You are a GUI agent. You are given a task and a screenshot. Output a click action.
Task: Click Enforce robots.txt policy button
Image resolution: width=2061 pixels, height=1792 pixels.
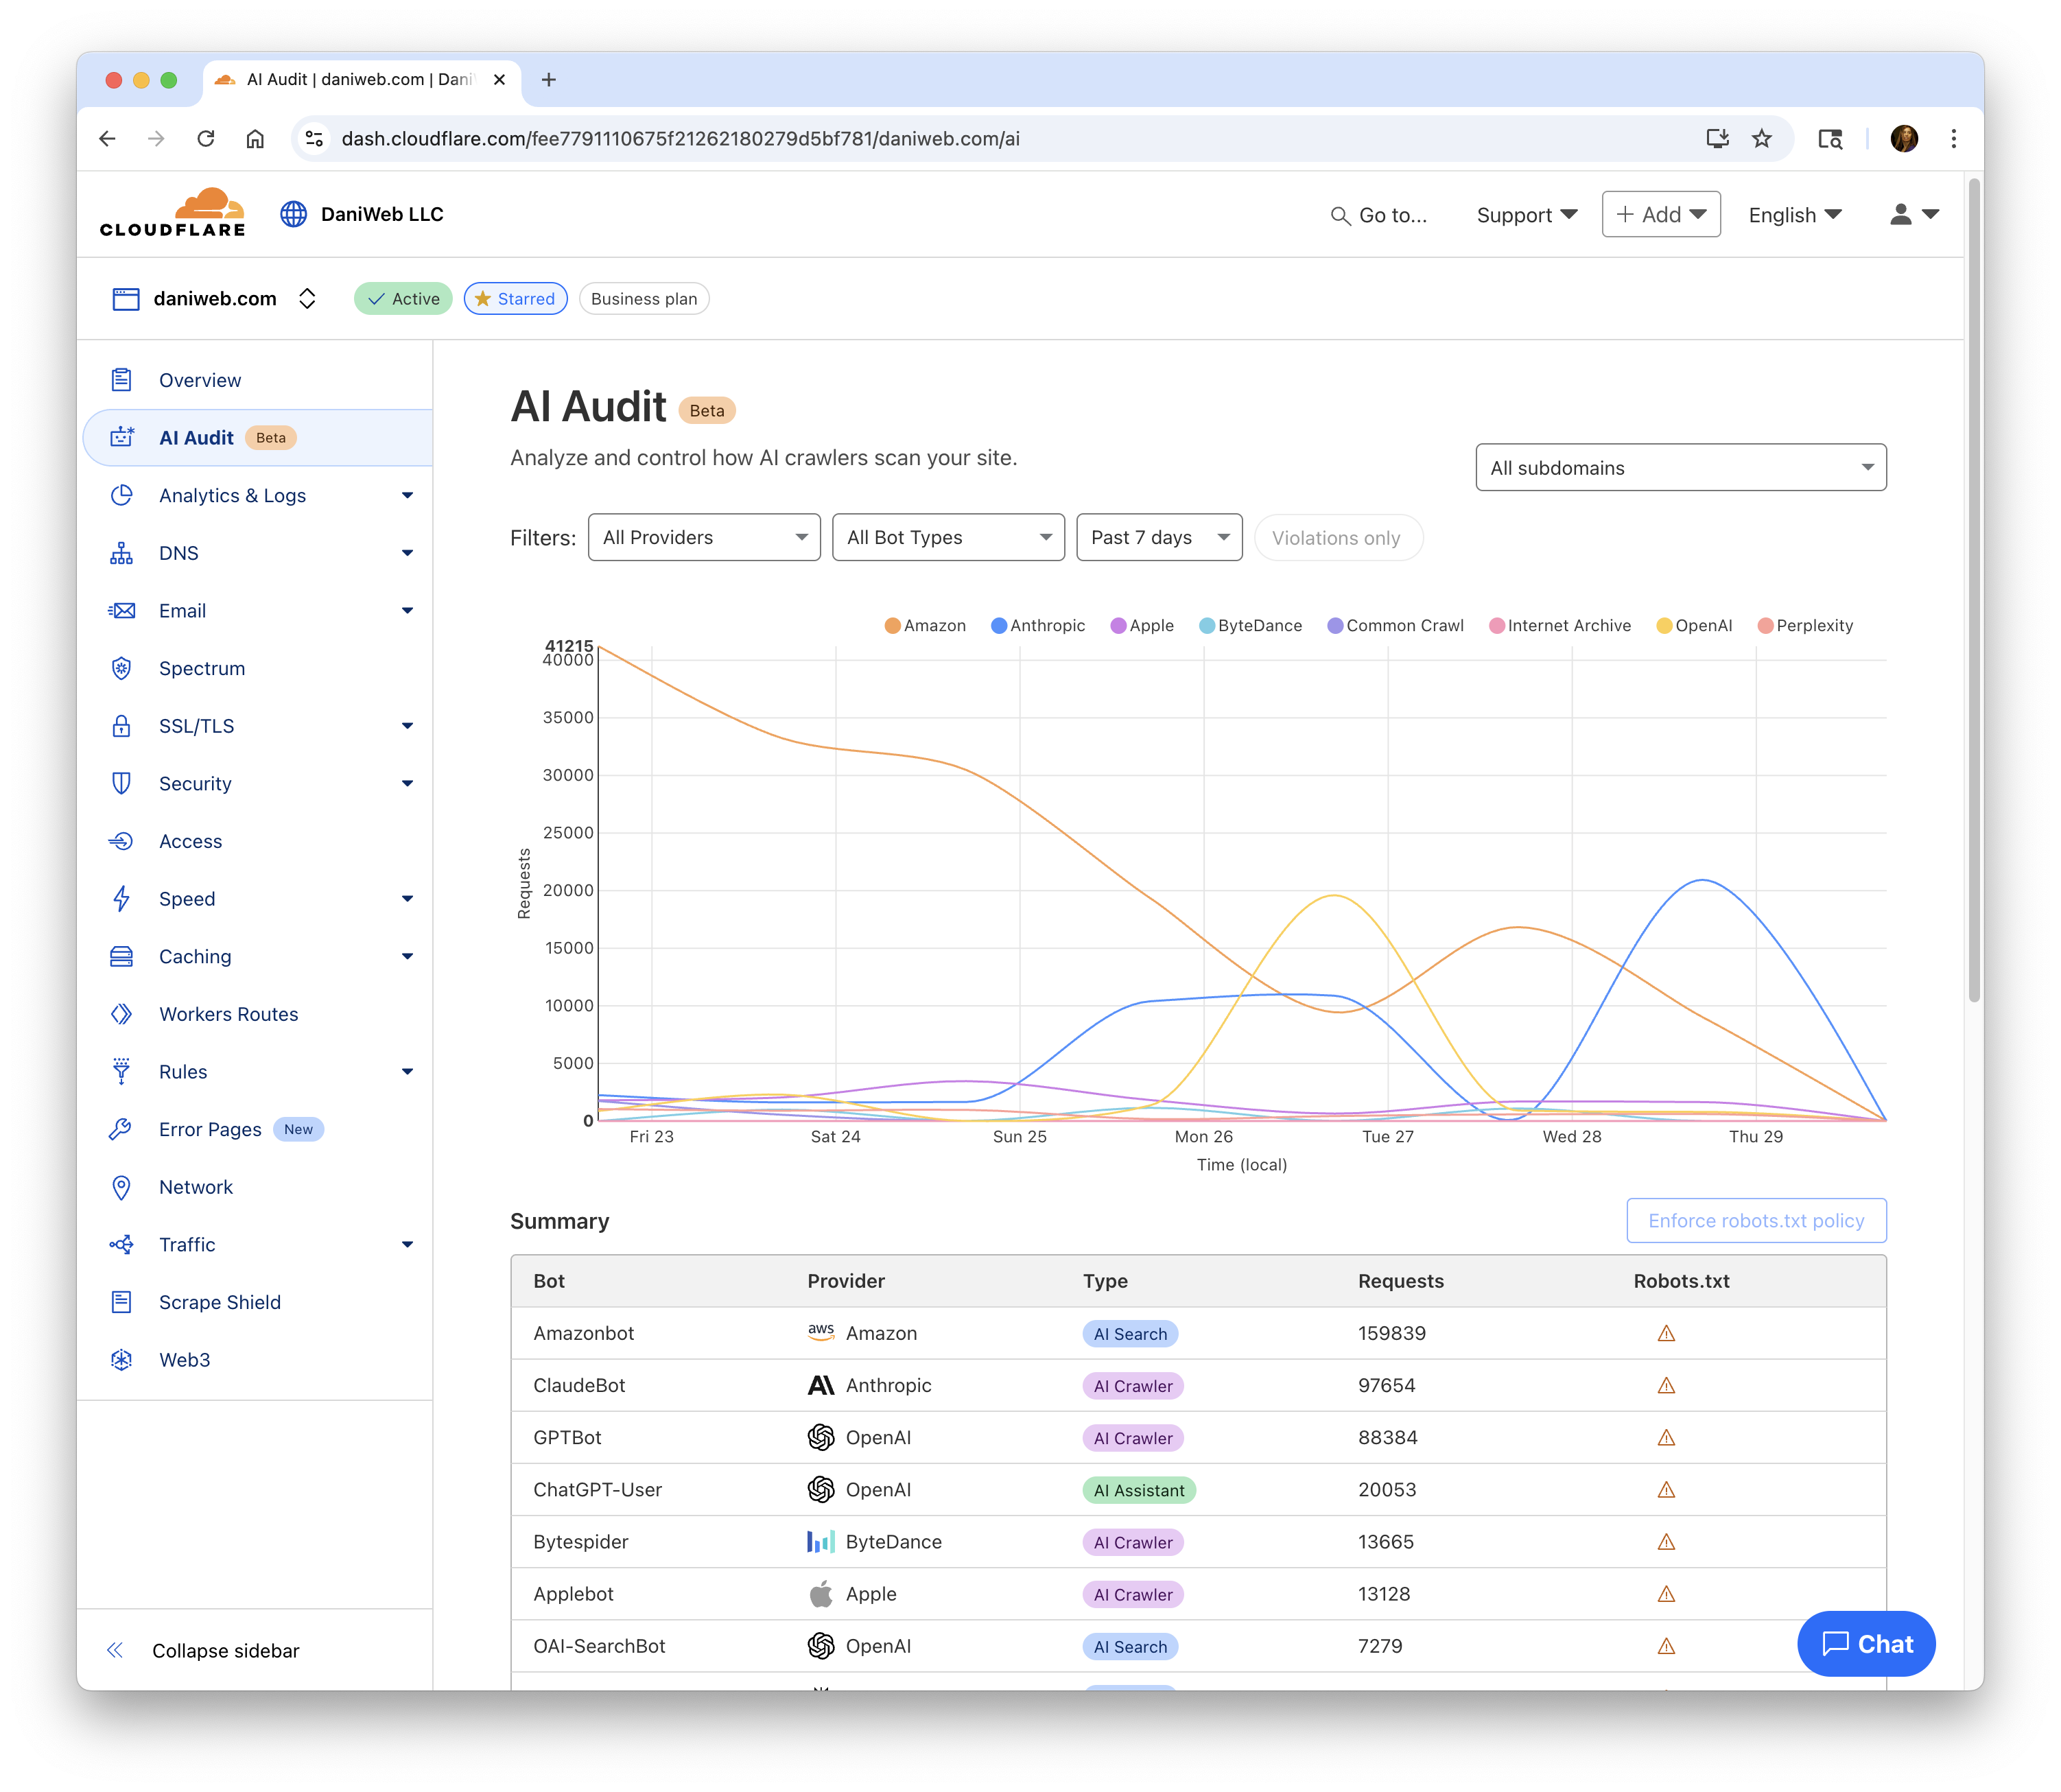click(1756, 1221)
